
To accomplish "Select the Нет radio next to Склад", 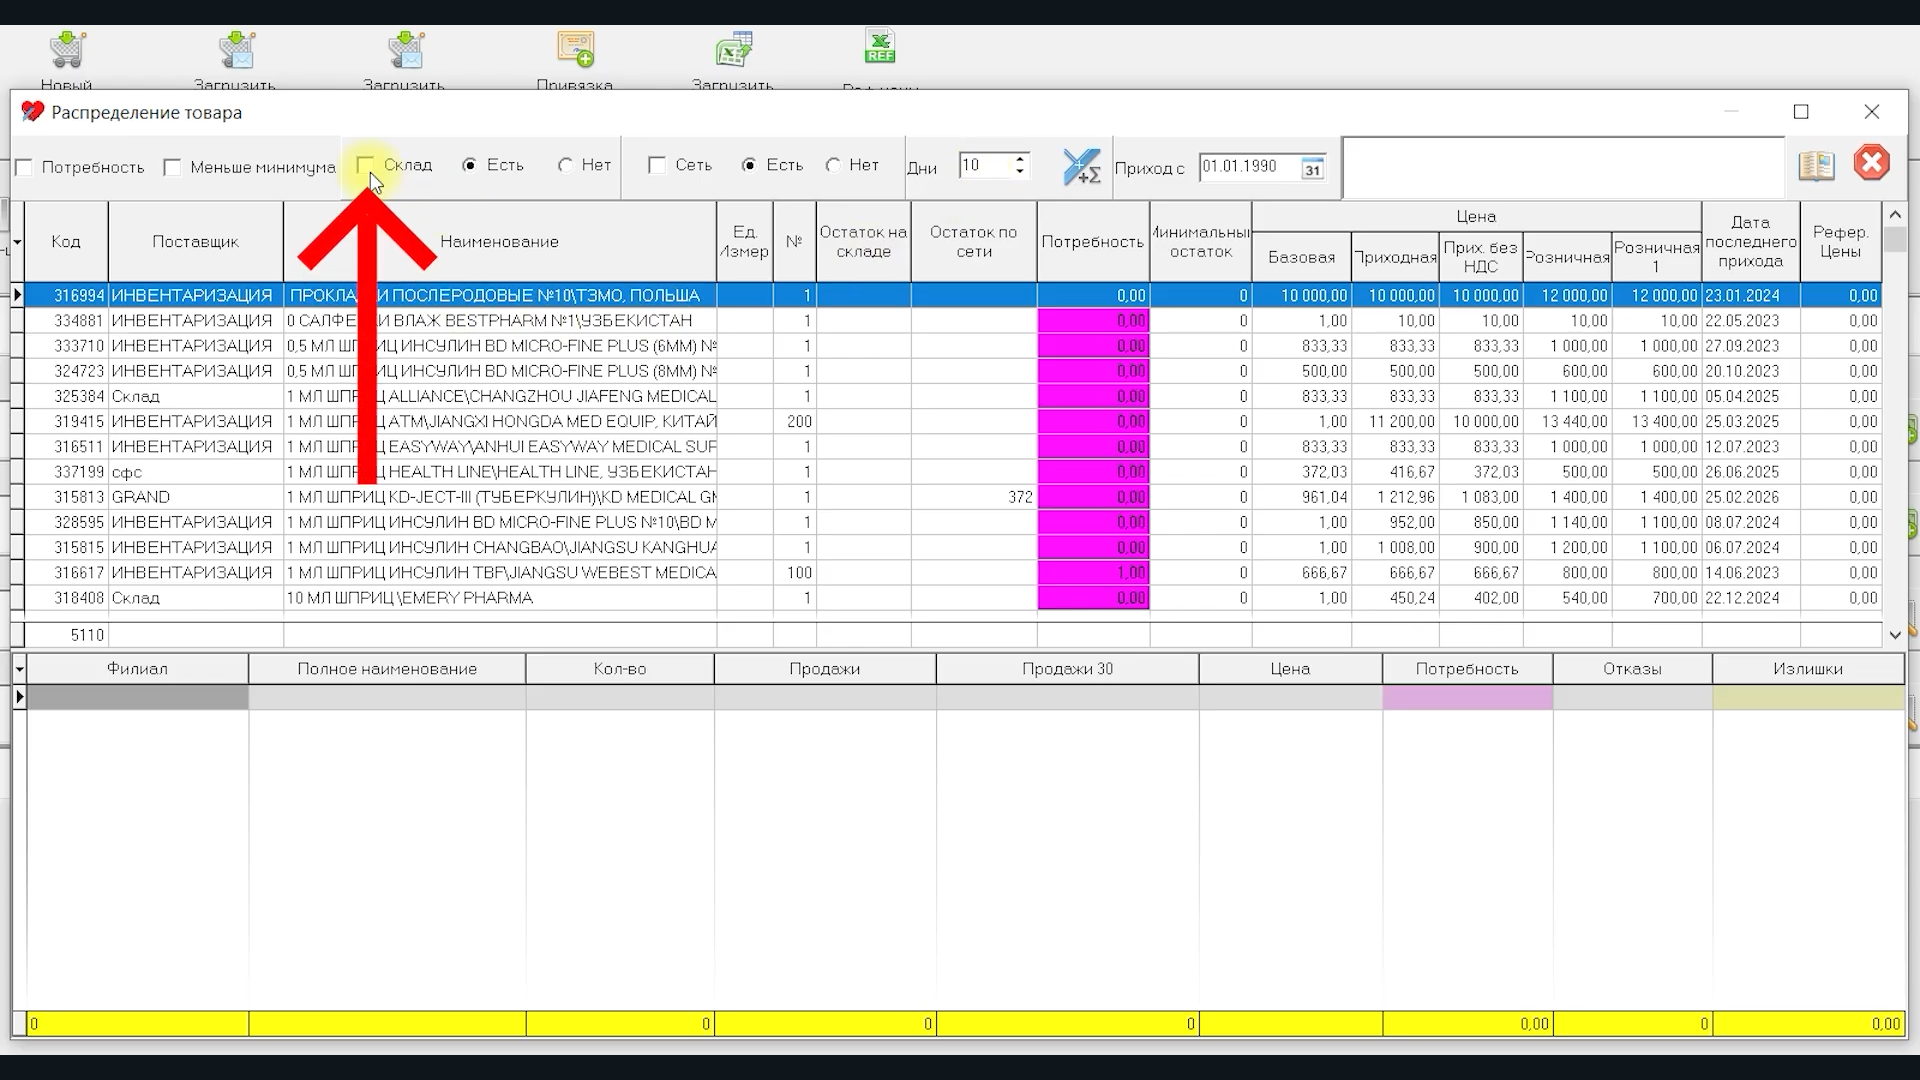I will [565, 165].
